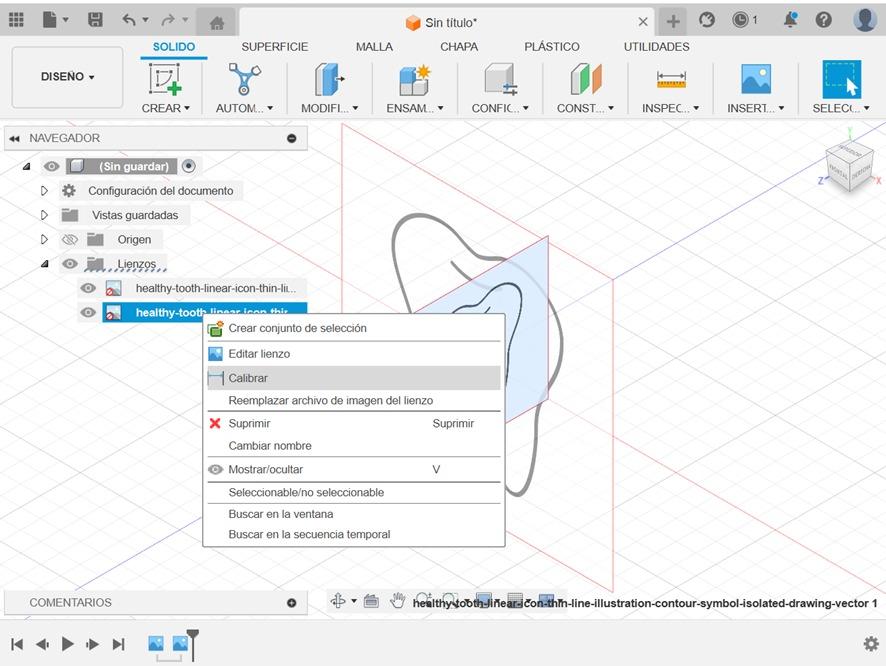This screenshot has width=886, height=666.
Task: Open the File menu icon
Action: pyautogui.click(x=50, y=20)
